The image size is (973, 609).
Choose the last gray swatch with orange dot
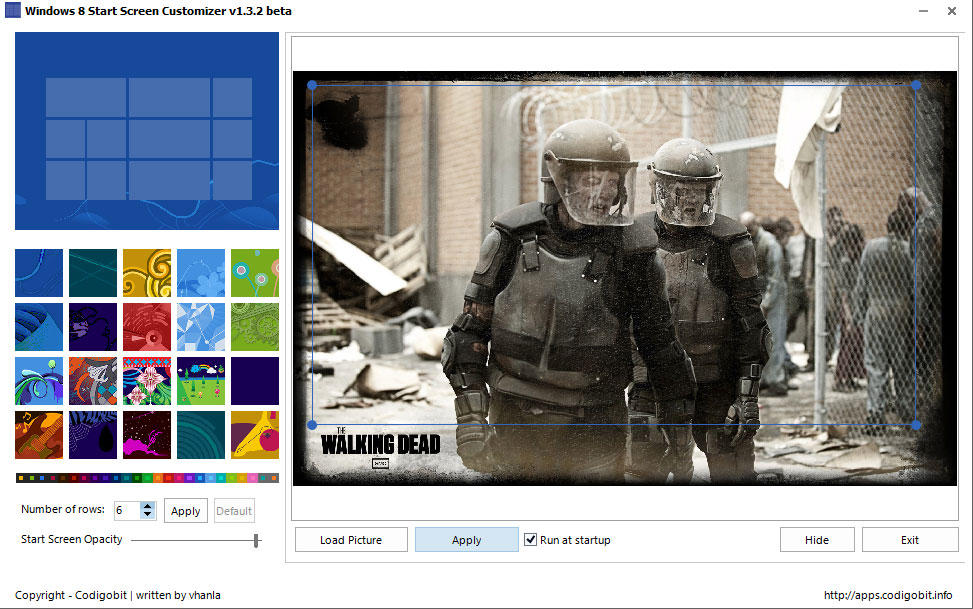(274, 478)
